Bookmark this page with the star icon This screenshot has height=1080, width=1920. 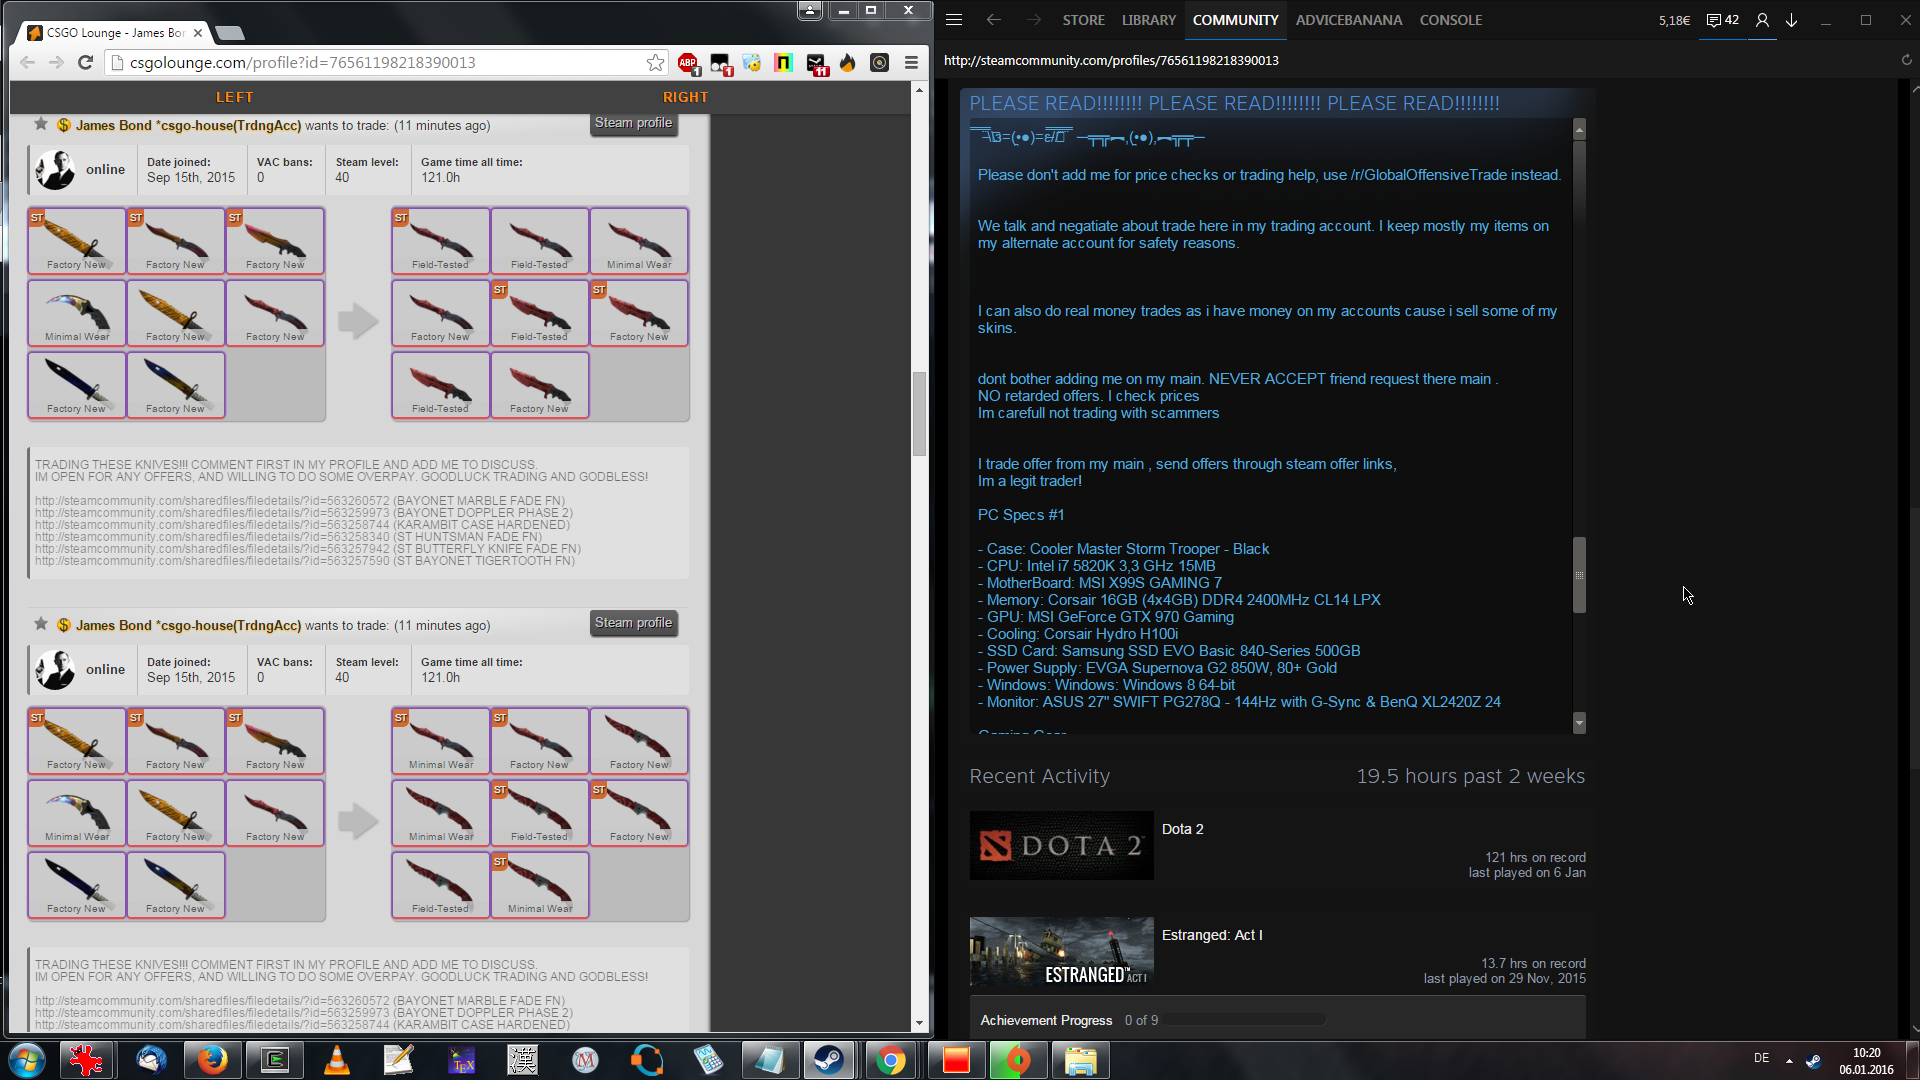click(655, 63)
